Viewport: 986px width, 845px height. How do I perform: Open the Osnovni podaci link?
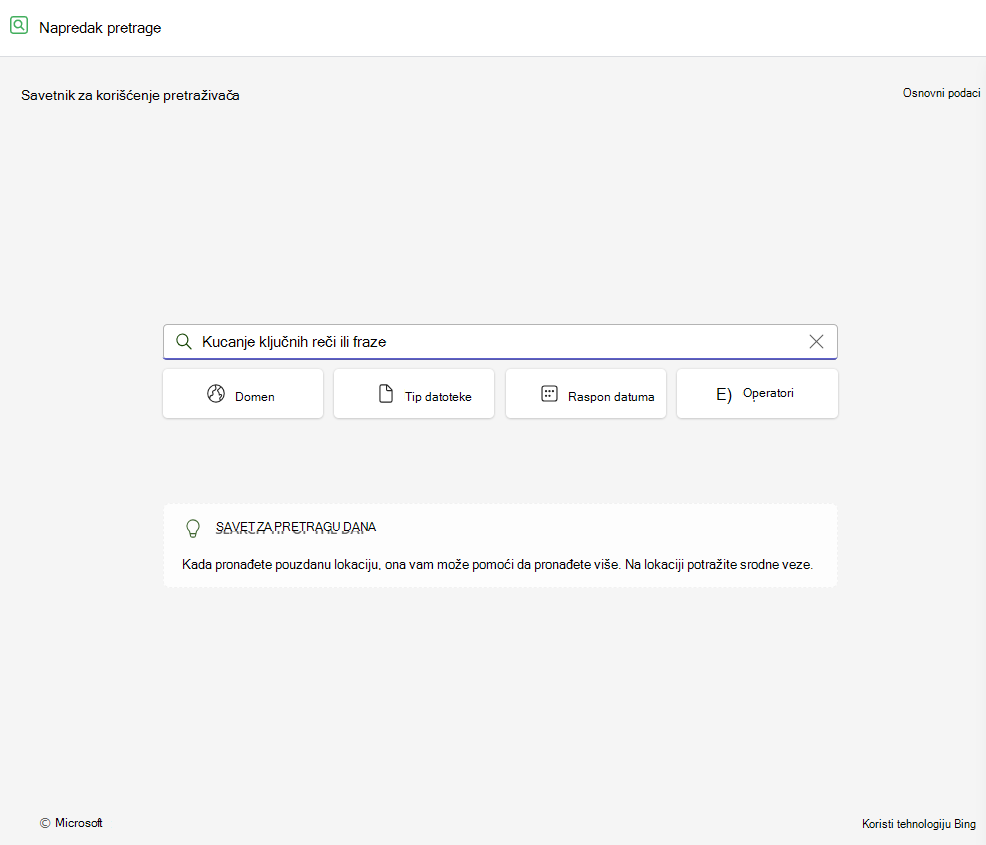pos(941,93)
